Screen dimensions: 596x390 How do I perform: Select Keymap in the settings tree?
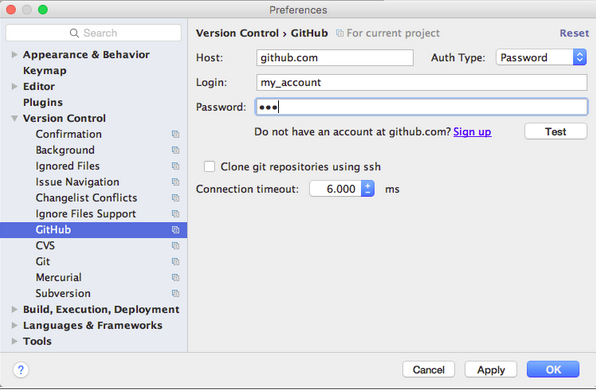[44, 71]
